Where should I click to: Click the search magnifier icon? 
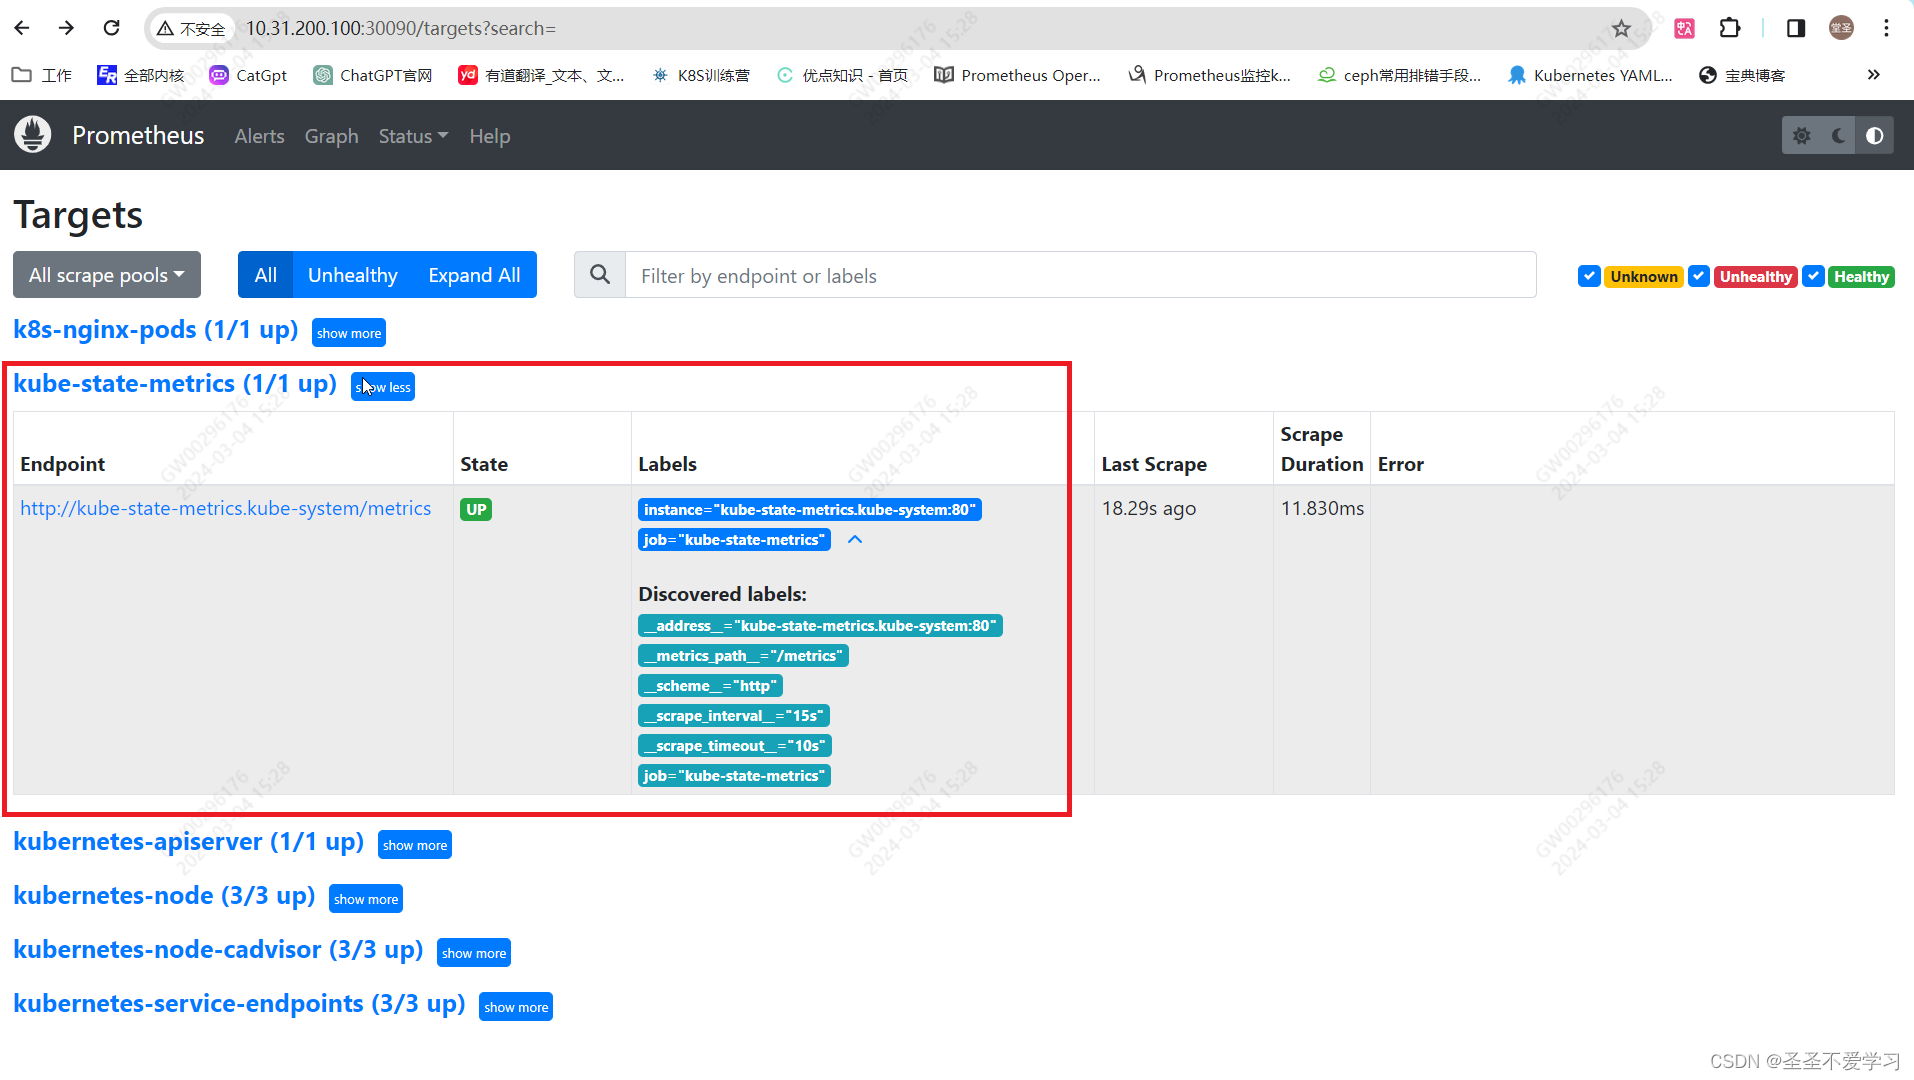coord(600,275)
